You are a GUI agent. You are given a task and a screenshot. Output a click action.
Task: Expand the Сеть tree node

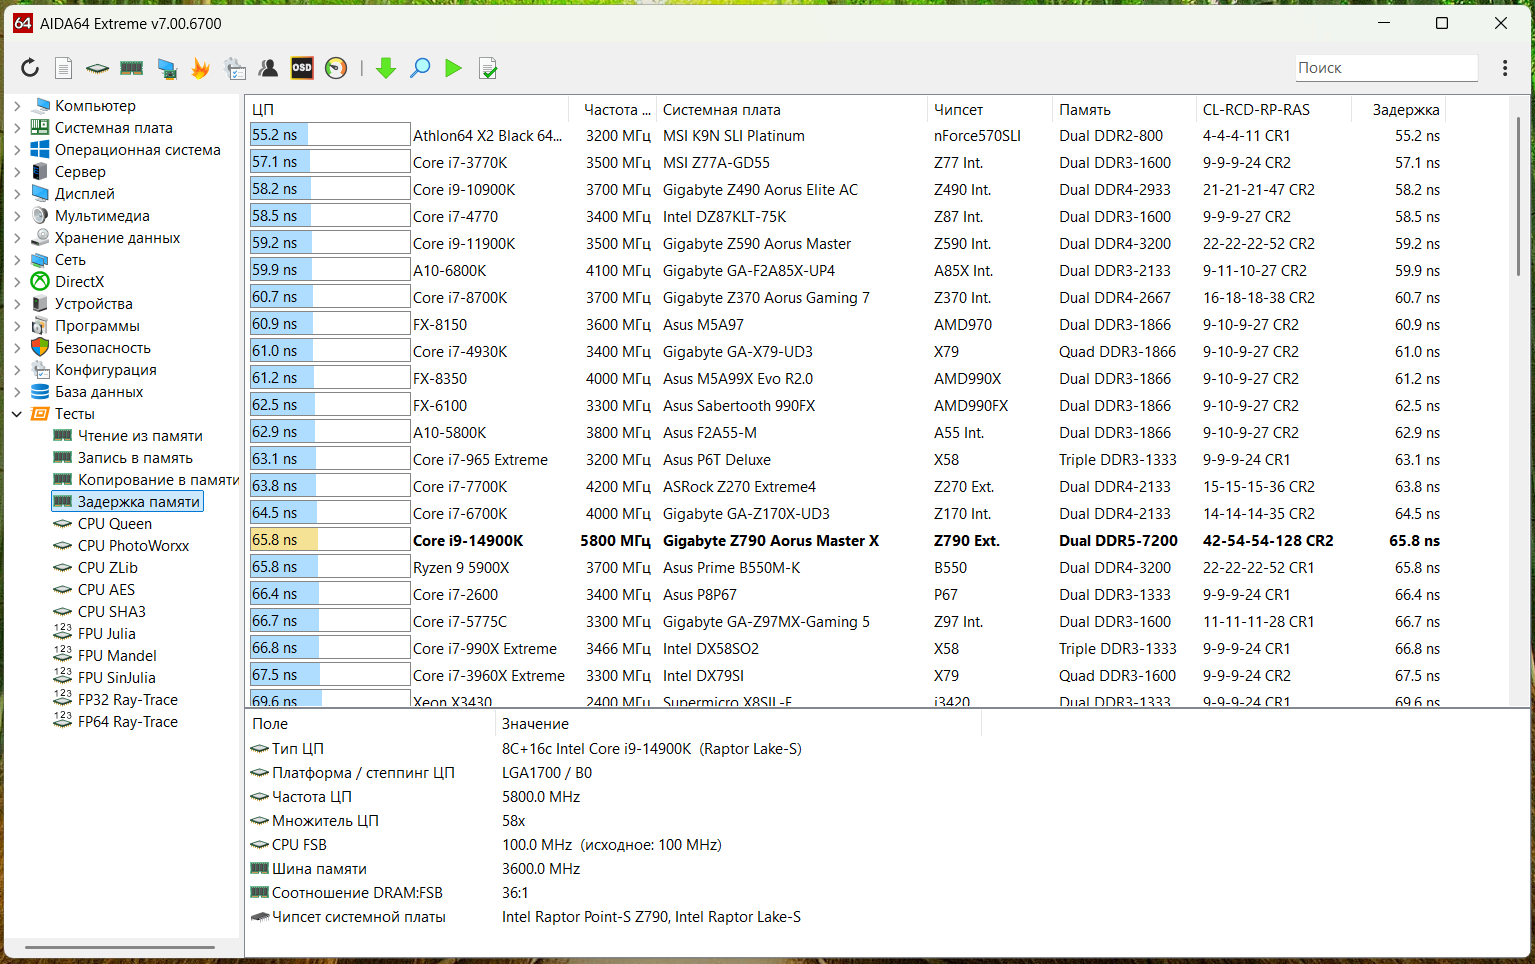point(17,260)
